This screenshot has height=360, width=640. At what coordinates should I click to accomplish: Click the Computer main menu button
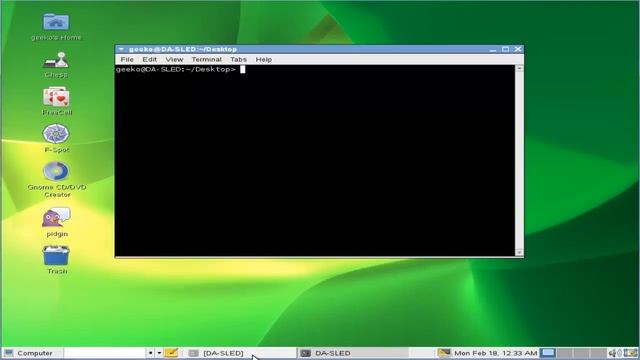point(32,353)
